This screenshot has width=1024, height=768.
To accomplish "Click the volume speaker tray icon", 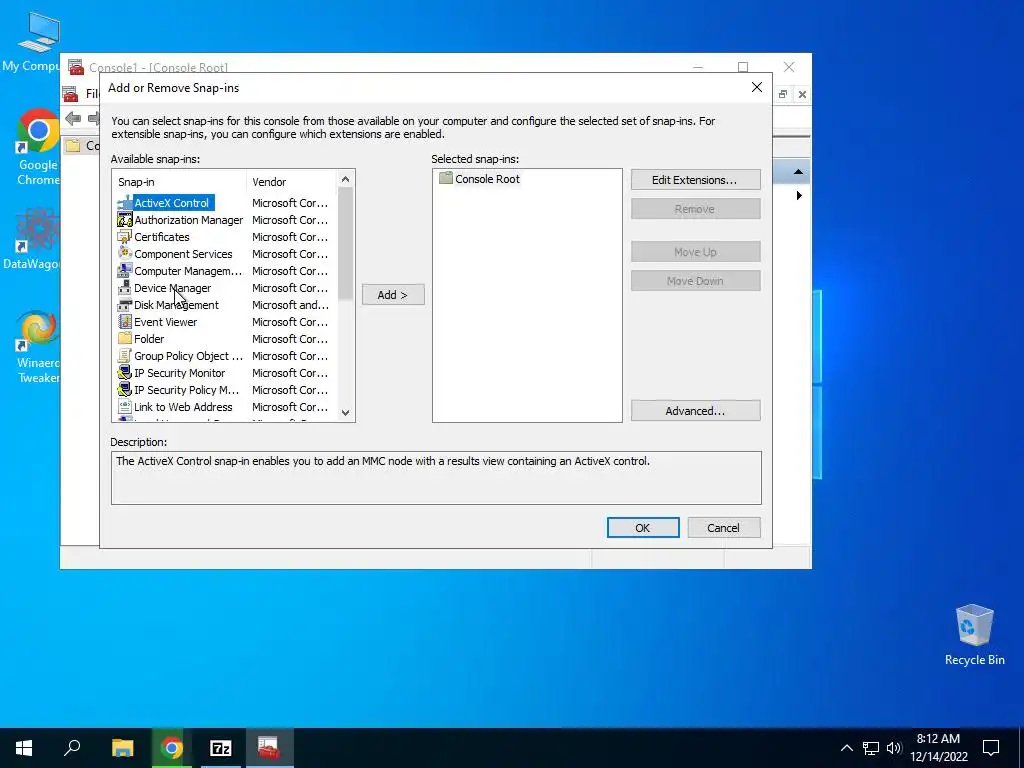I will click(x=894, y=748).
